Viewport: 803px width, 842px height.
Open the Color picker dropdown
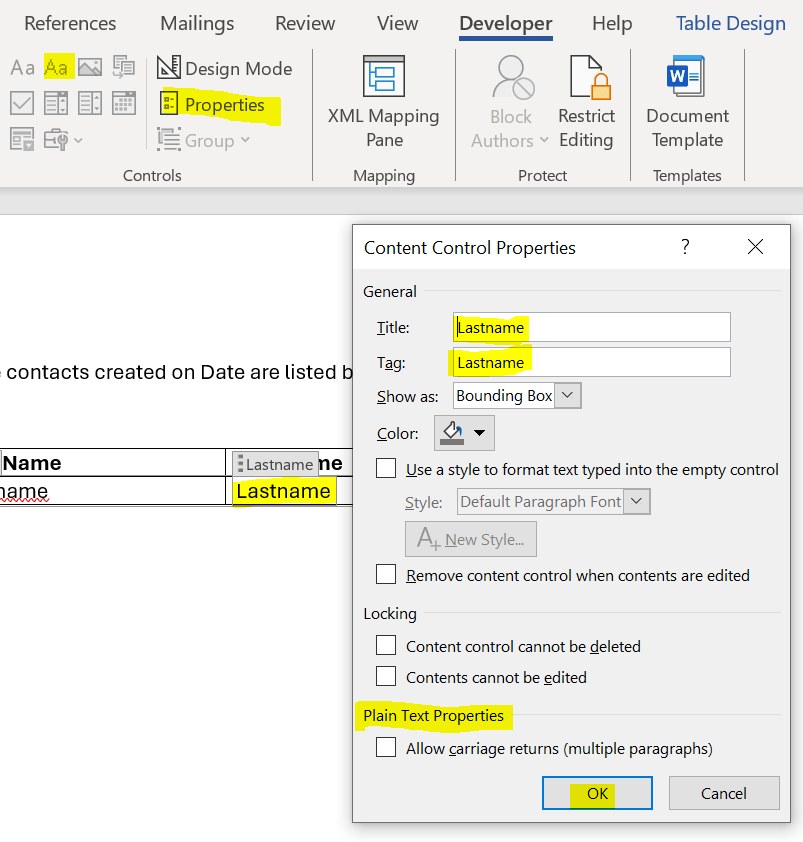pos(465,433)
